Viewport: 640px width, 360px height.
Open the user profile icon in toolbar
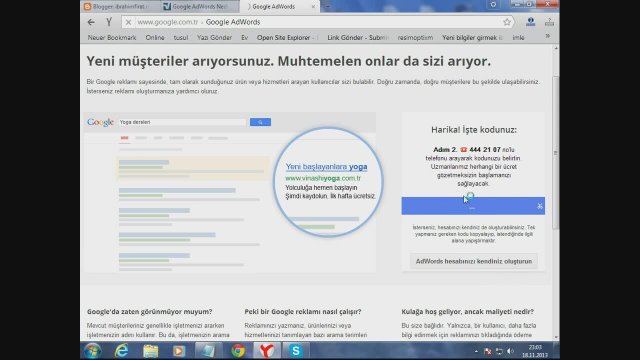(x=530, y=22)
